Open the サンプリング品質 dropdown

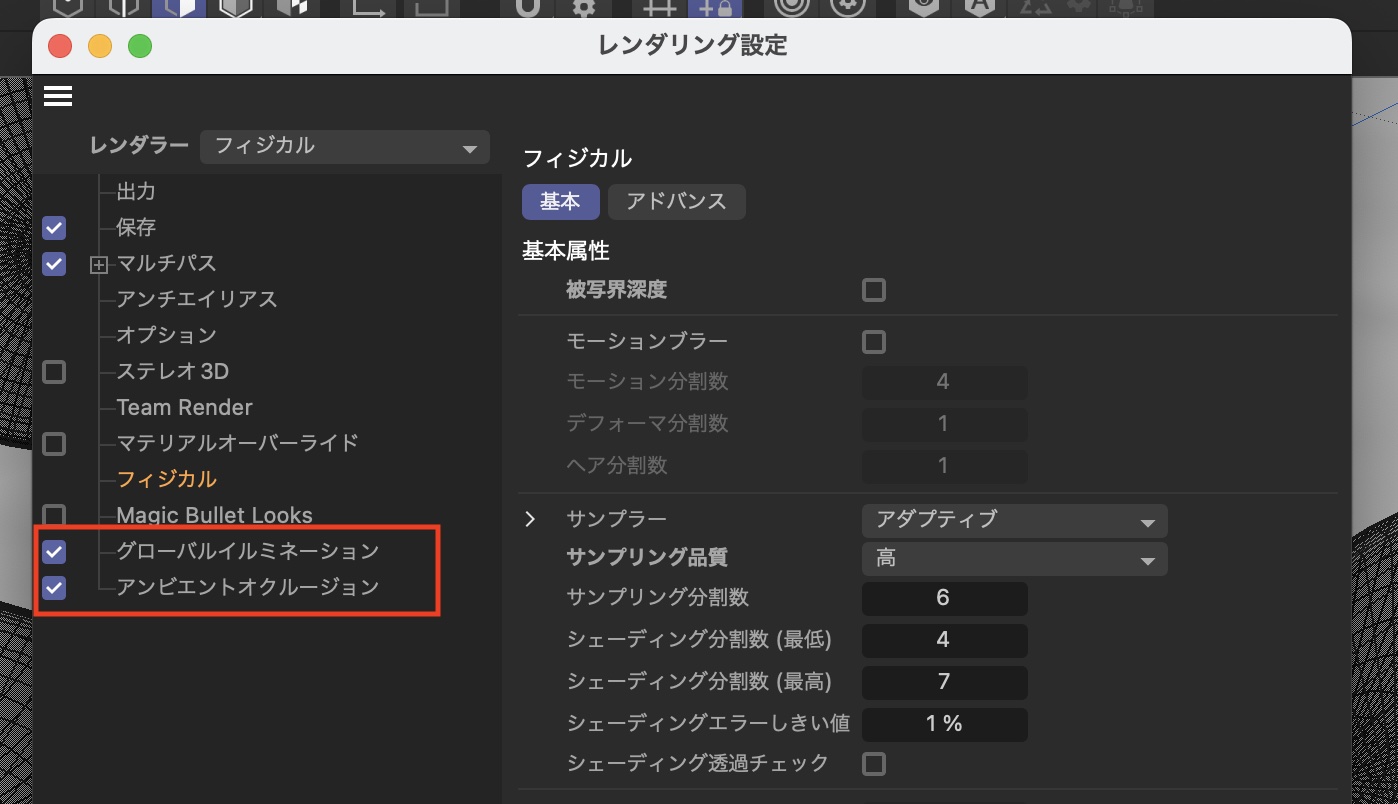[1014, 559]
